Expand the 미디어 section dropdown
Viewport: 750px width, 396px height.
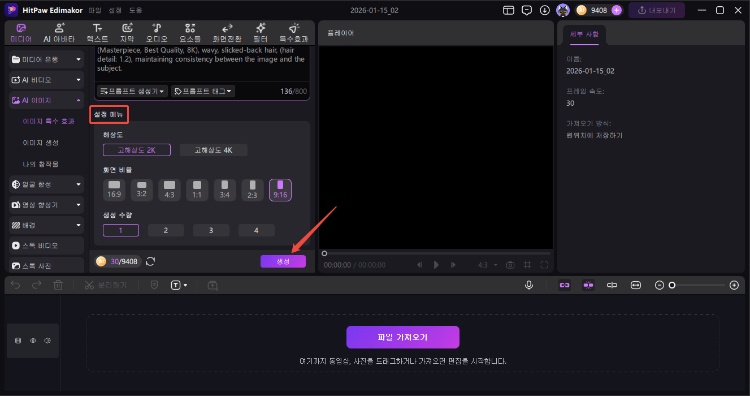pos(46,59)
